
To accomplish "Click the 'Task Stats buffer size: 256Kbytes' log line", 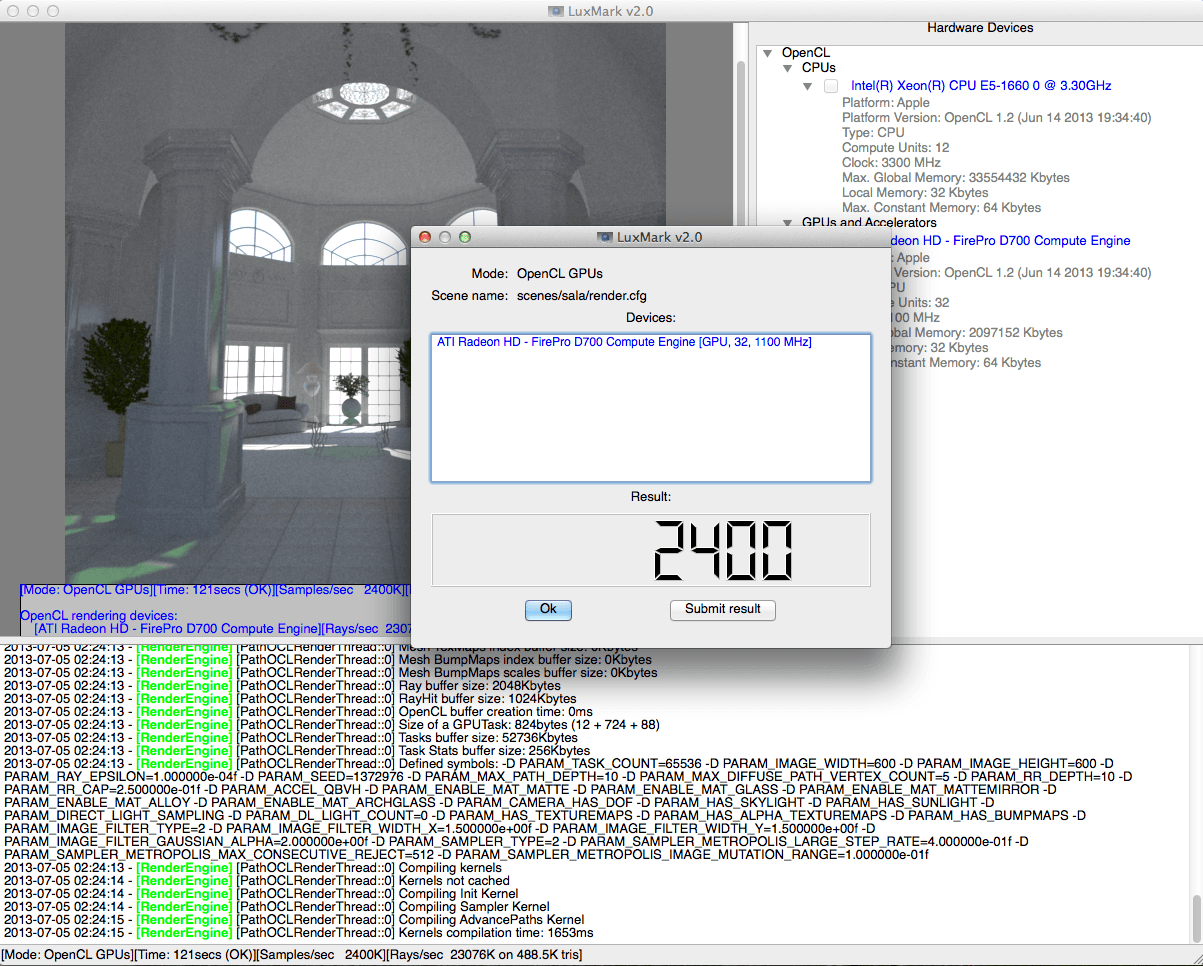I will [297, 751].
